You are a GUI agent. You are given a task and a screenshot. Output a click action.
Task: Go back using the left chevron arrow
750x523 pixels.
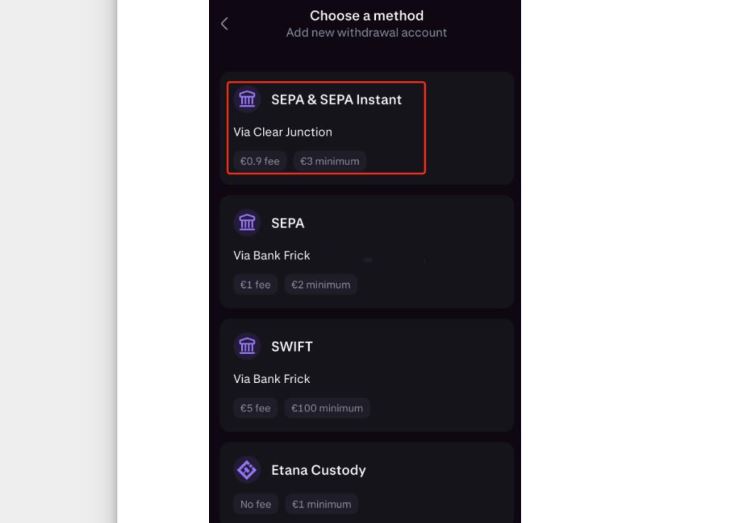[225, 24]
